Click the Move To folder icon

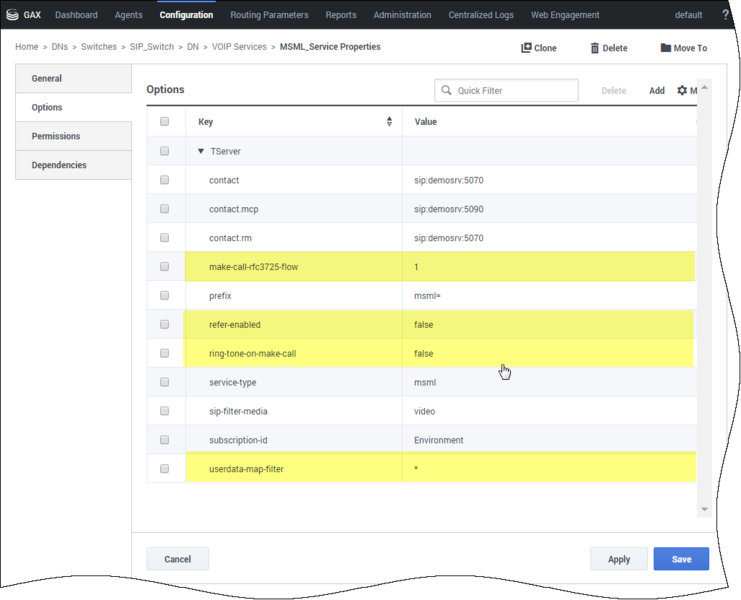[666, 48]
